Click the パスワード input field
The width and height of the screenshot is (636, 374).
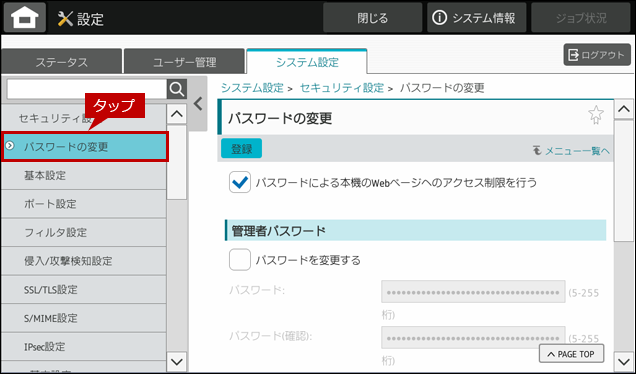pos(473,292)
